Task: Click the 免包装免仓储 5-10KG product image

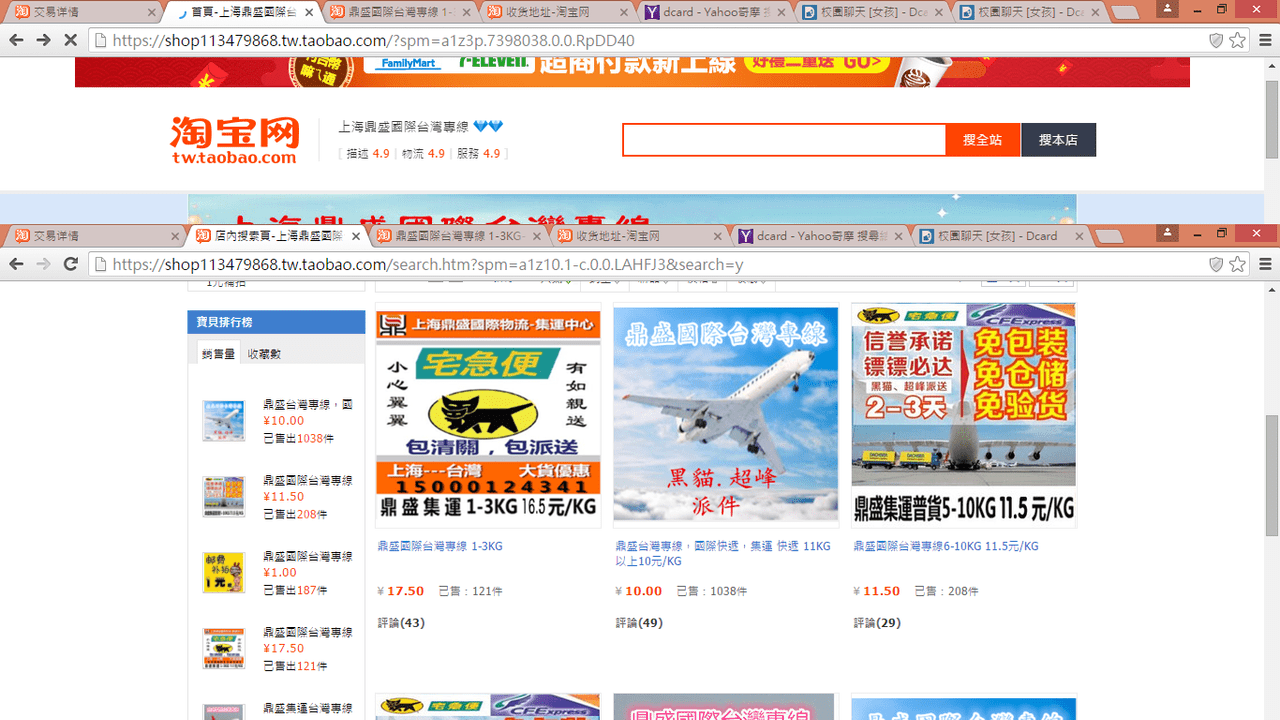Action: (x=964, y=415)
